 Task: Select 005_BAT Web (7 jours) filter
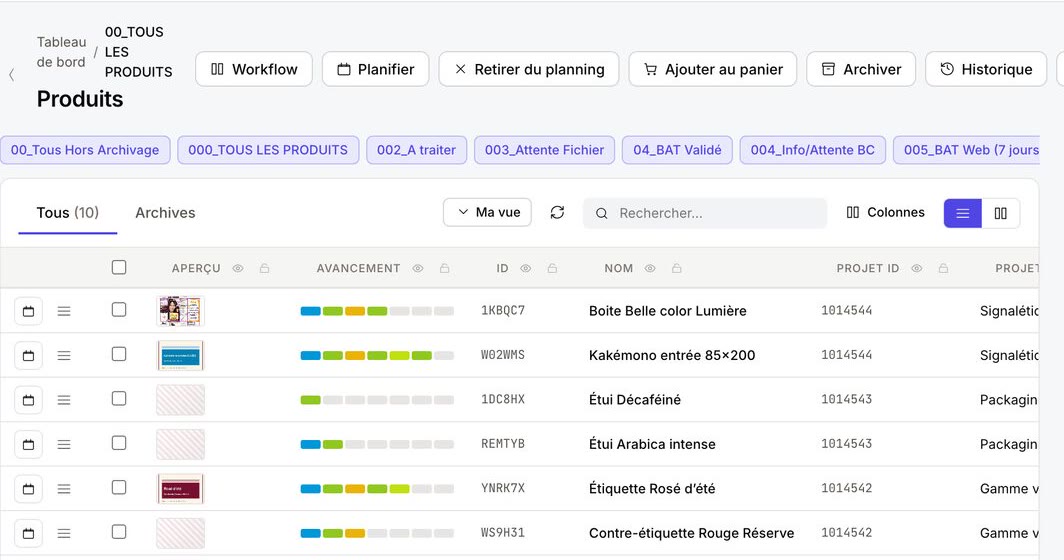(967, 150)
